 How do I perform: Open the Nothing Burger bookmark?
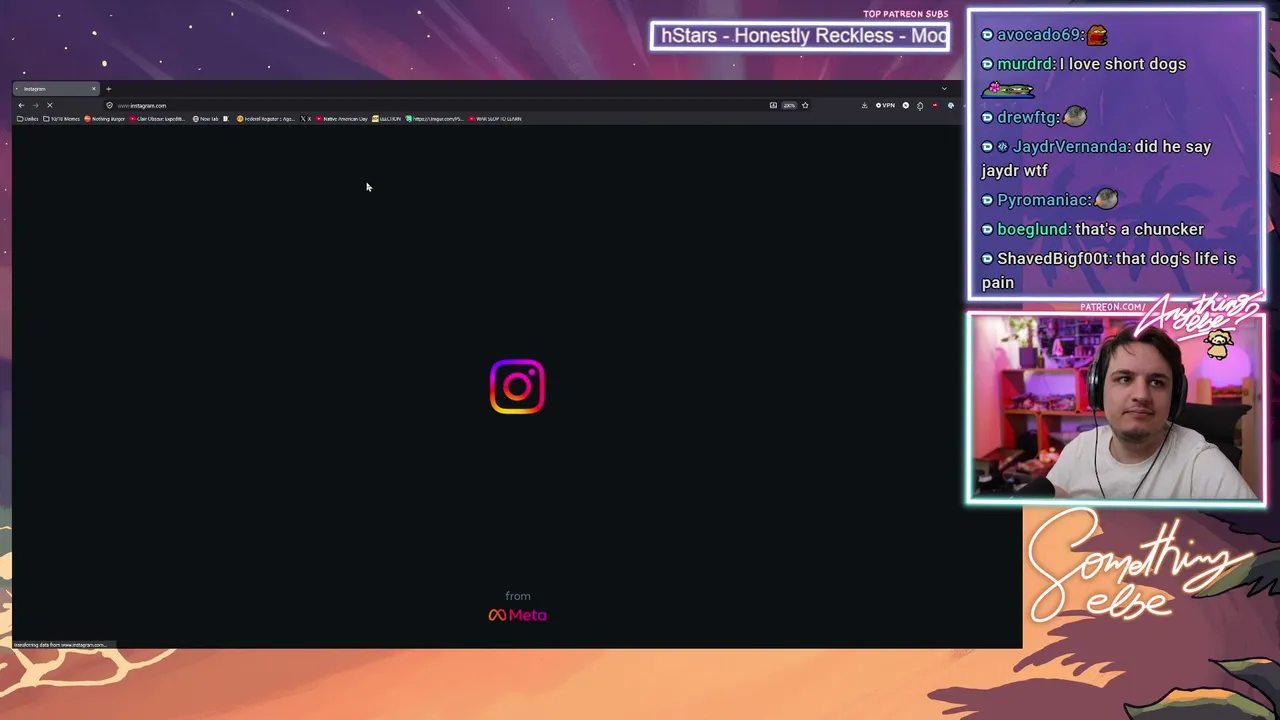coord(105,119)
